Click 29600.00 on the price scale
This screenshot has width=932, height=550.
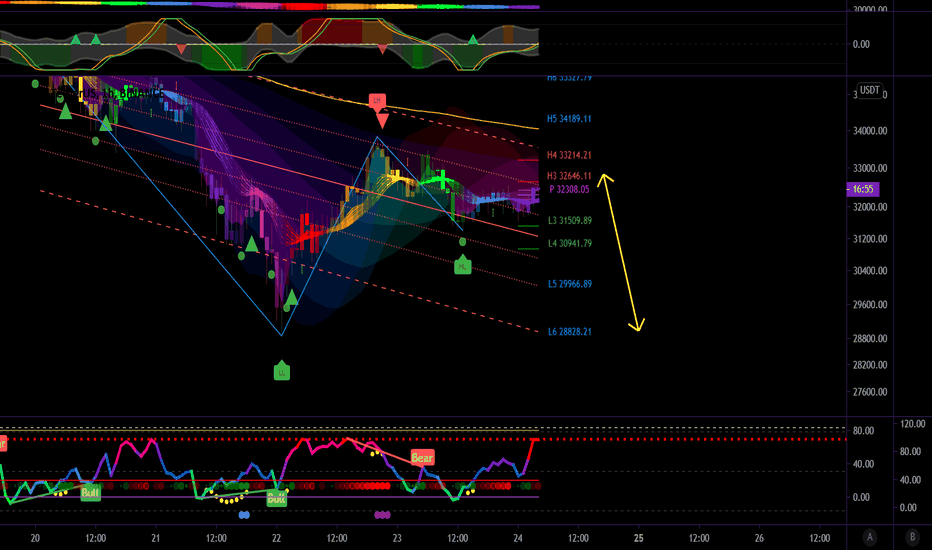pos(870,304)
